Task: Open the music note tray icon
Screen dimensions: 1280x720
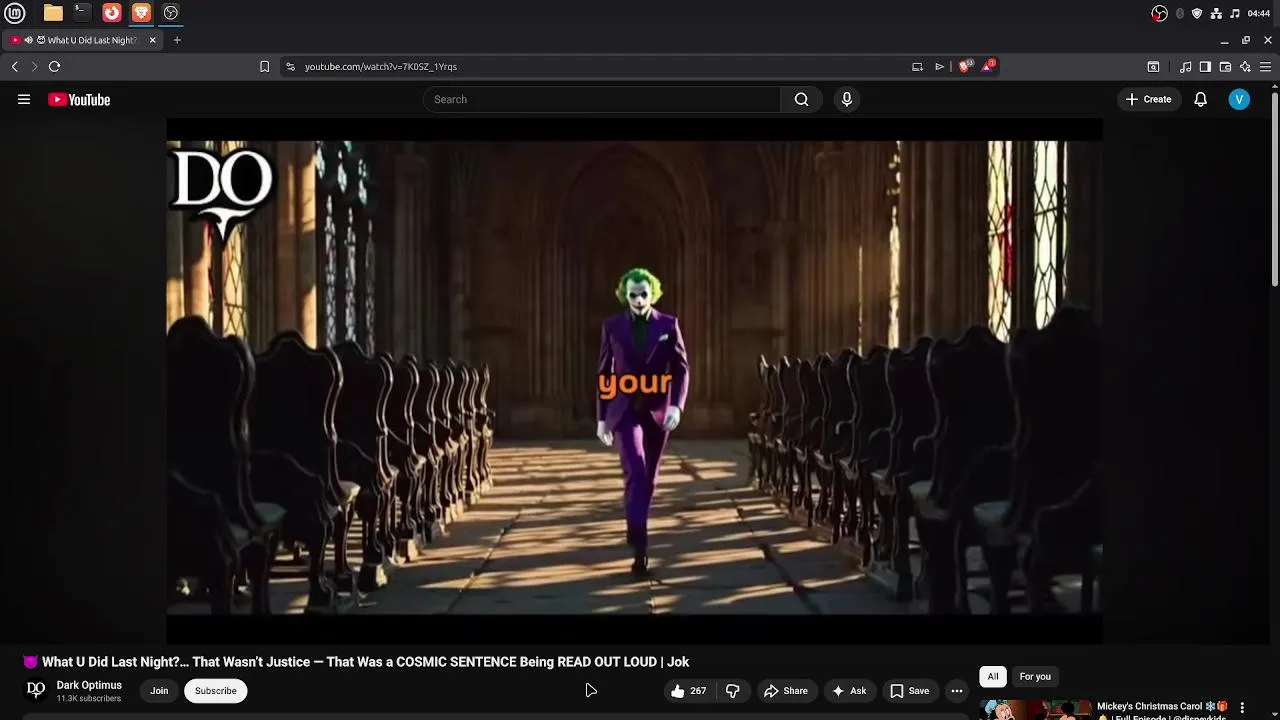Action: tap(1235, 13)
